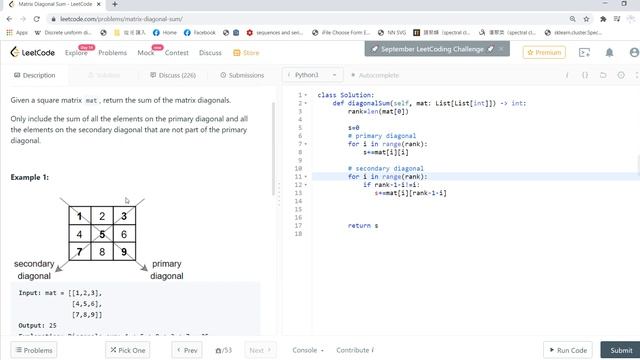640x360 pixels.
Task: Open the sequences and series bookmark
Action: pos(275,32)
